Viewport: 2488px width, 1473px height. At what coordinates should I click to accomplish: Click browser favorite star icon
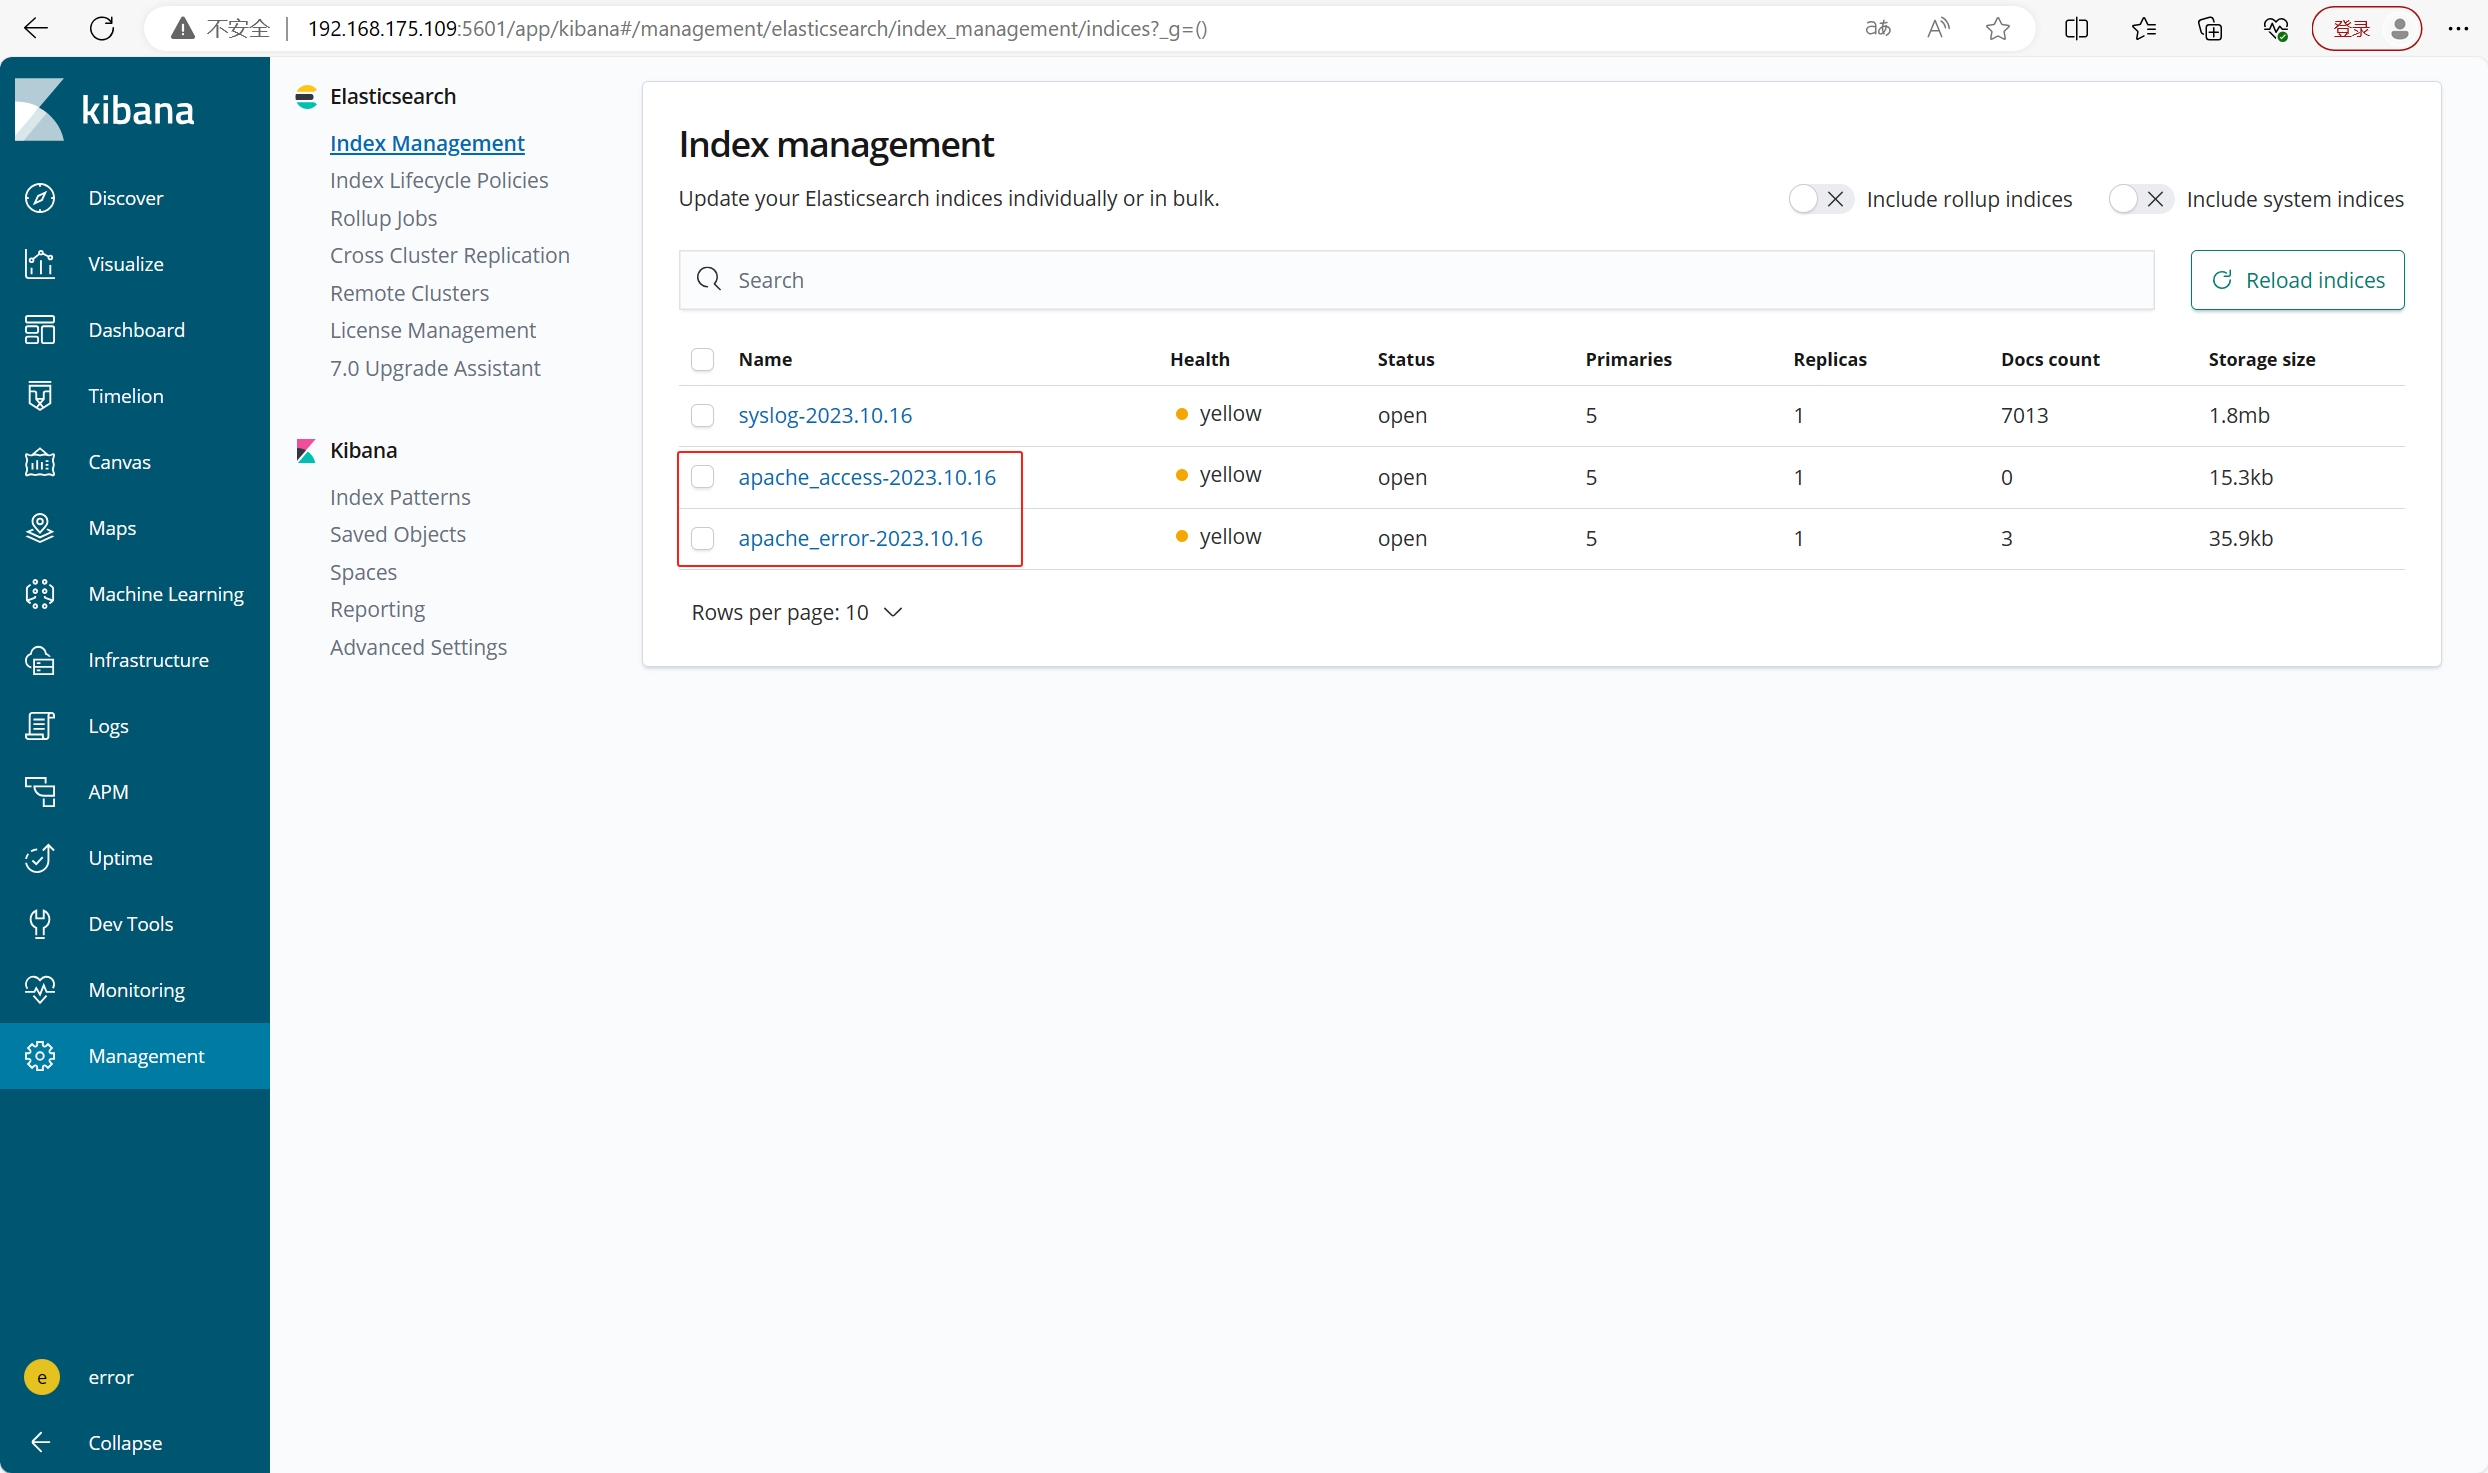1998,29
